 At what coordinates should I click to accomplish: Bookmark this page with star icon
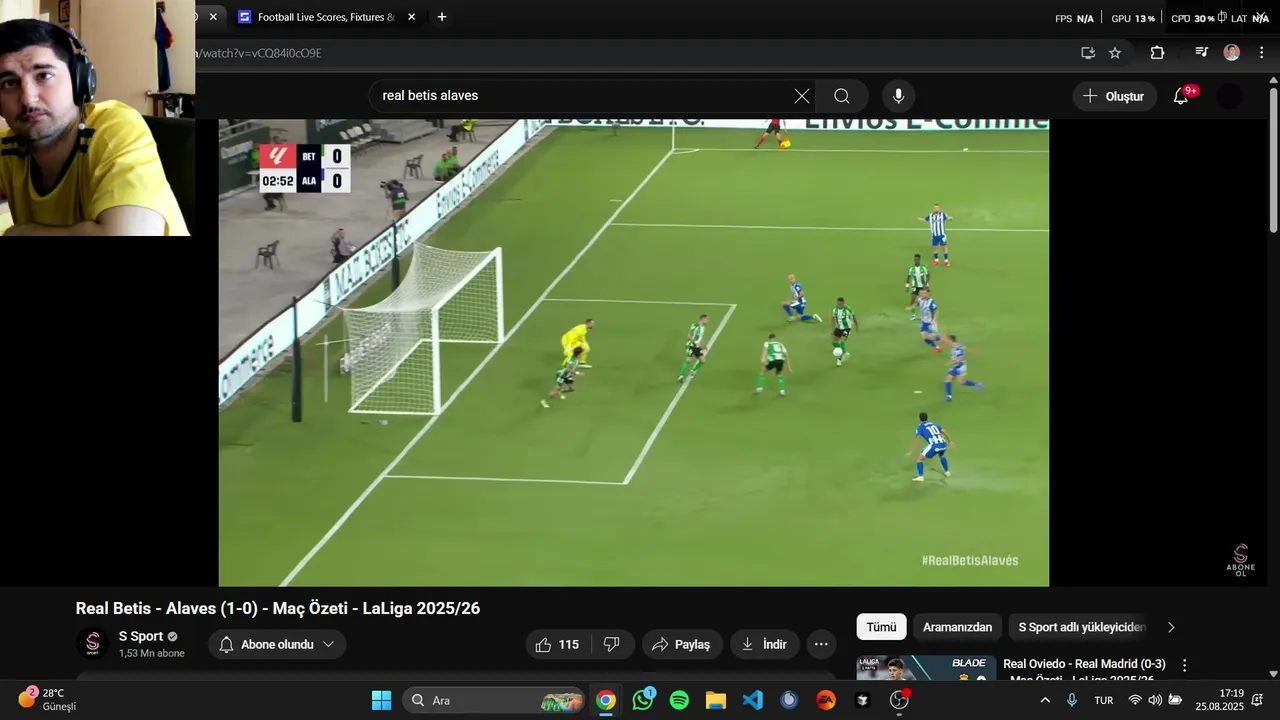1115,53
